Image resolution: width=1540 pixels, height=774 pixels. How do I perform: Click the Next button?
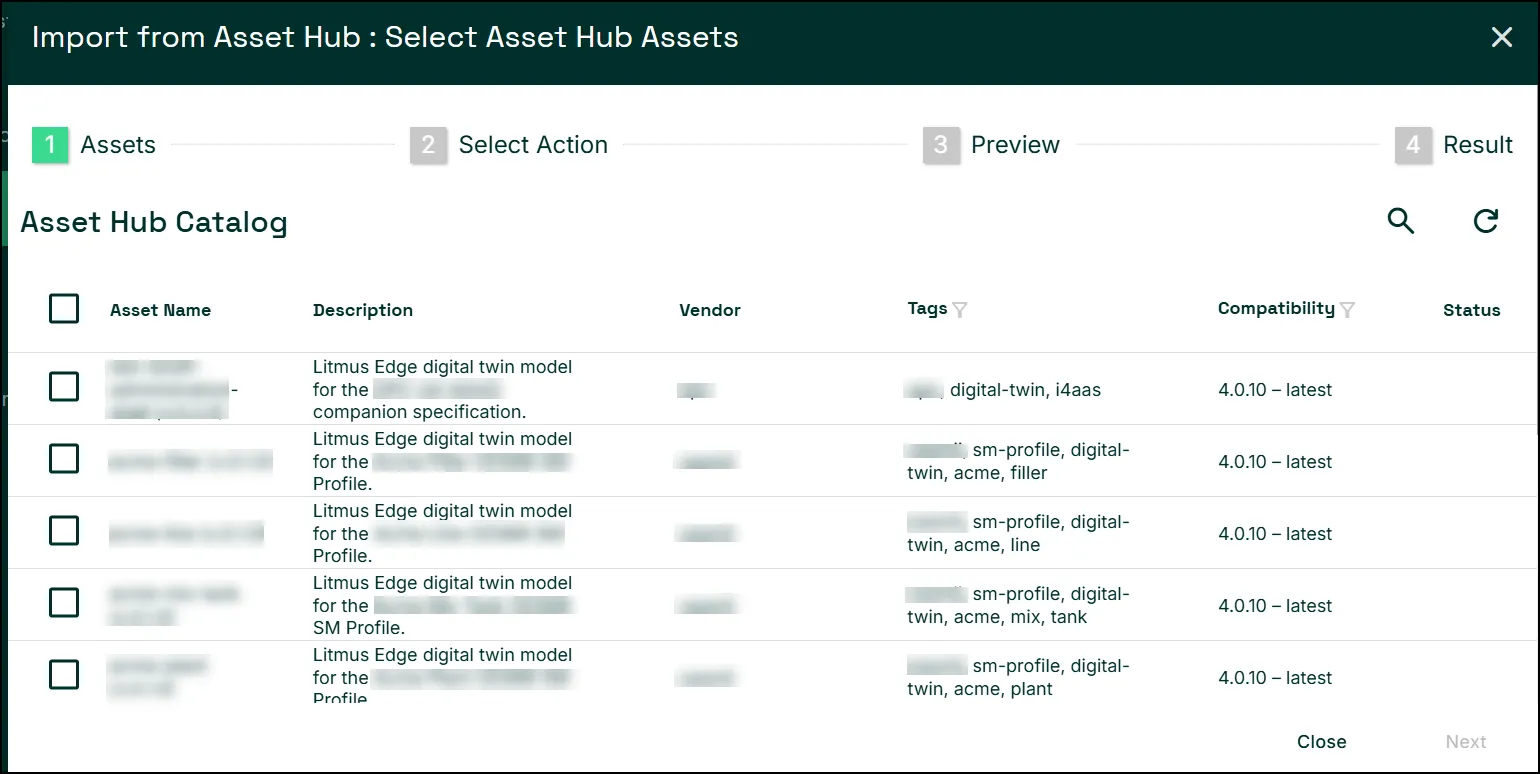pyautogui.click(x=1466, y=742)
